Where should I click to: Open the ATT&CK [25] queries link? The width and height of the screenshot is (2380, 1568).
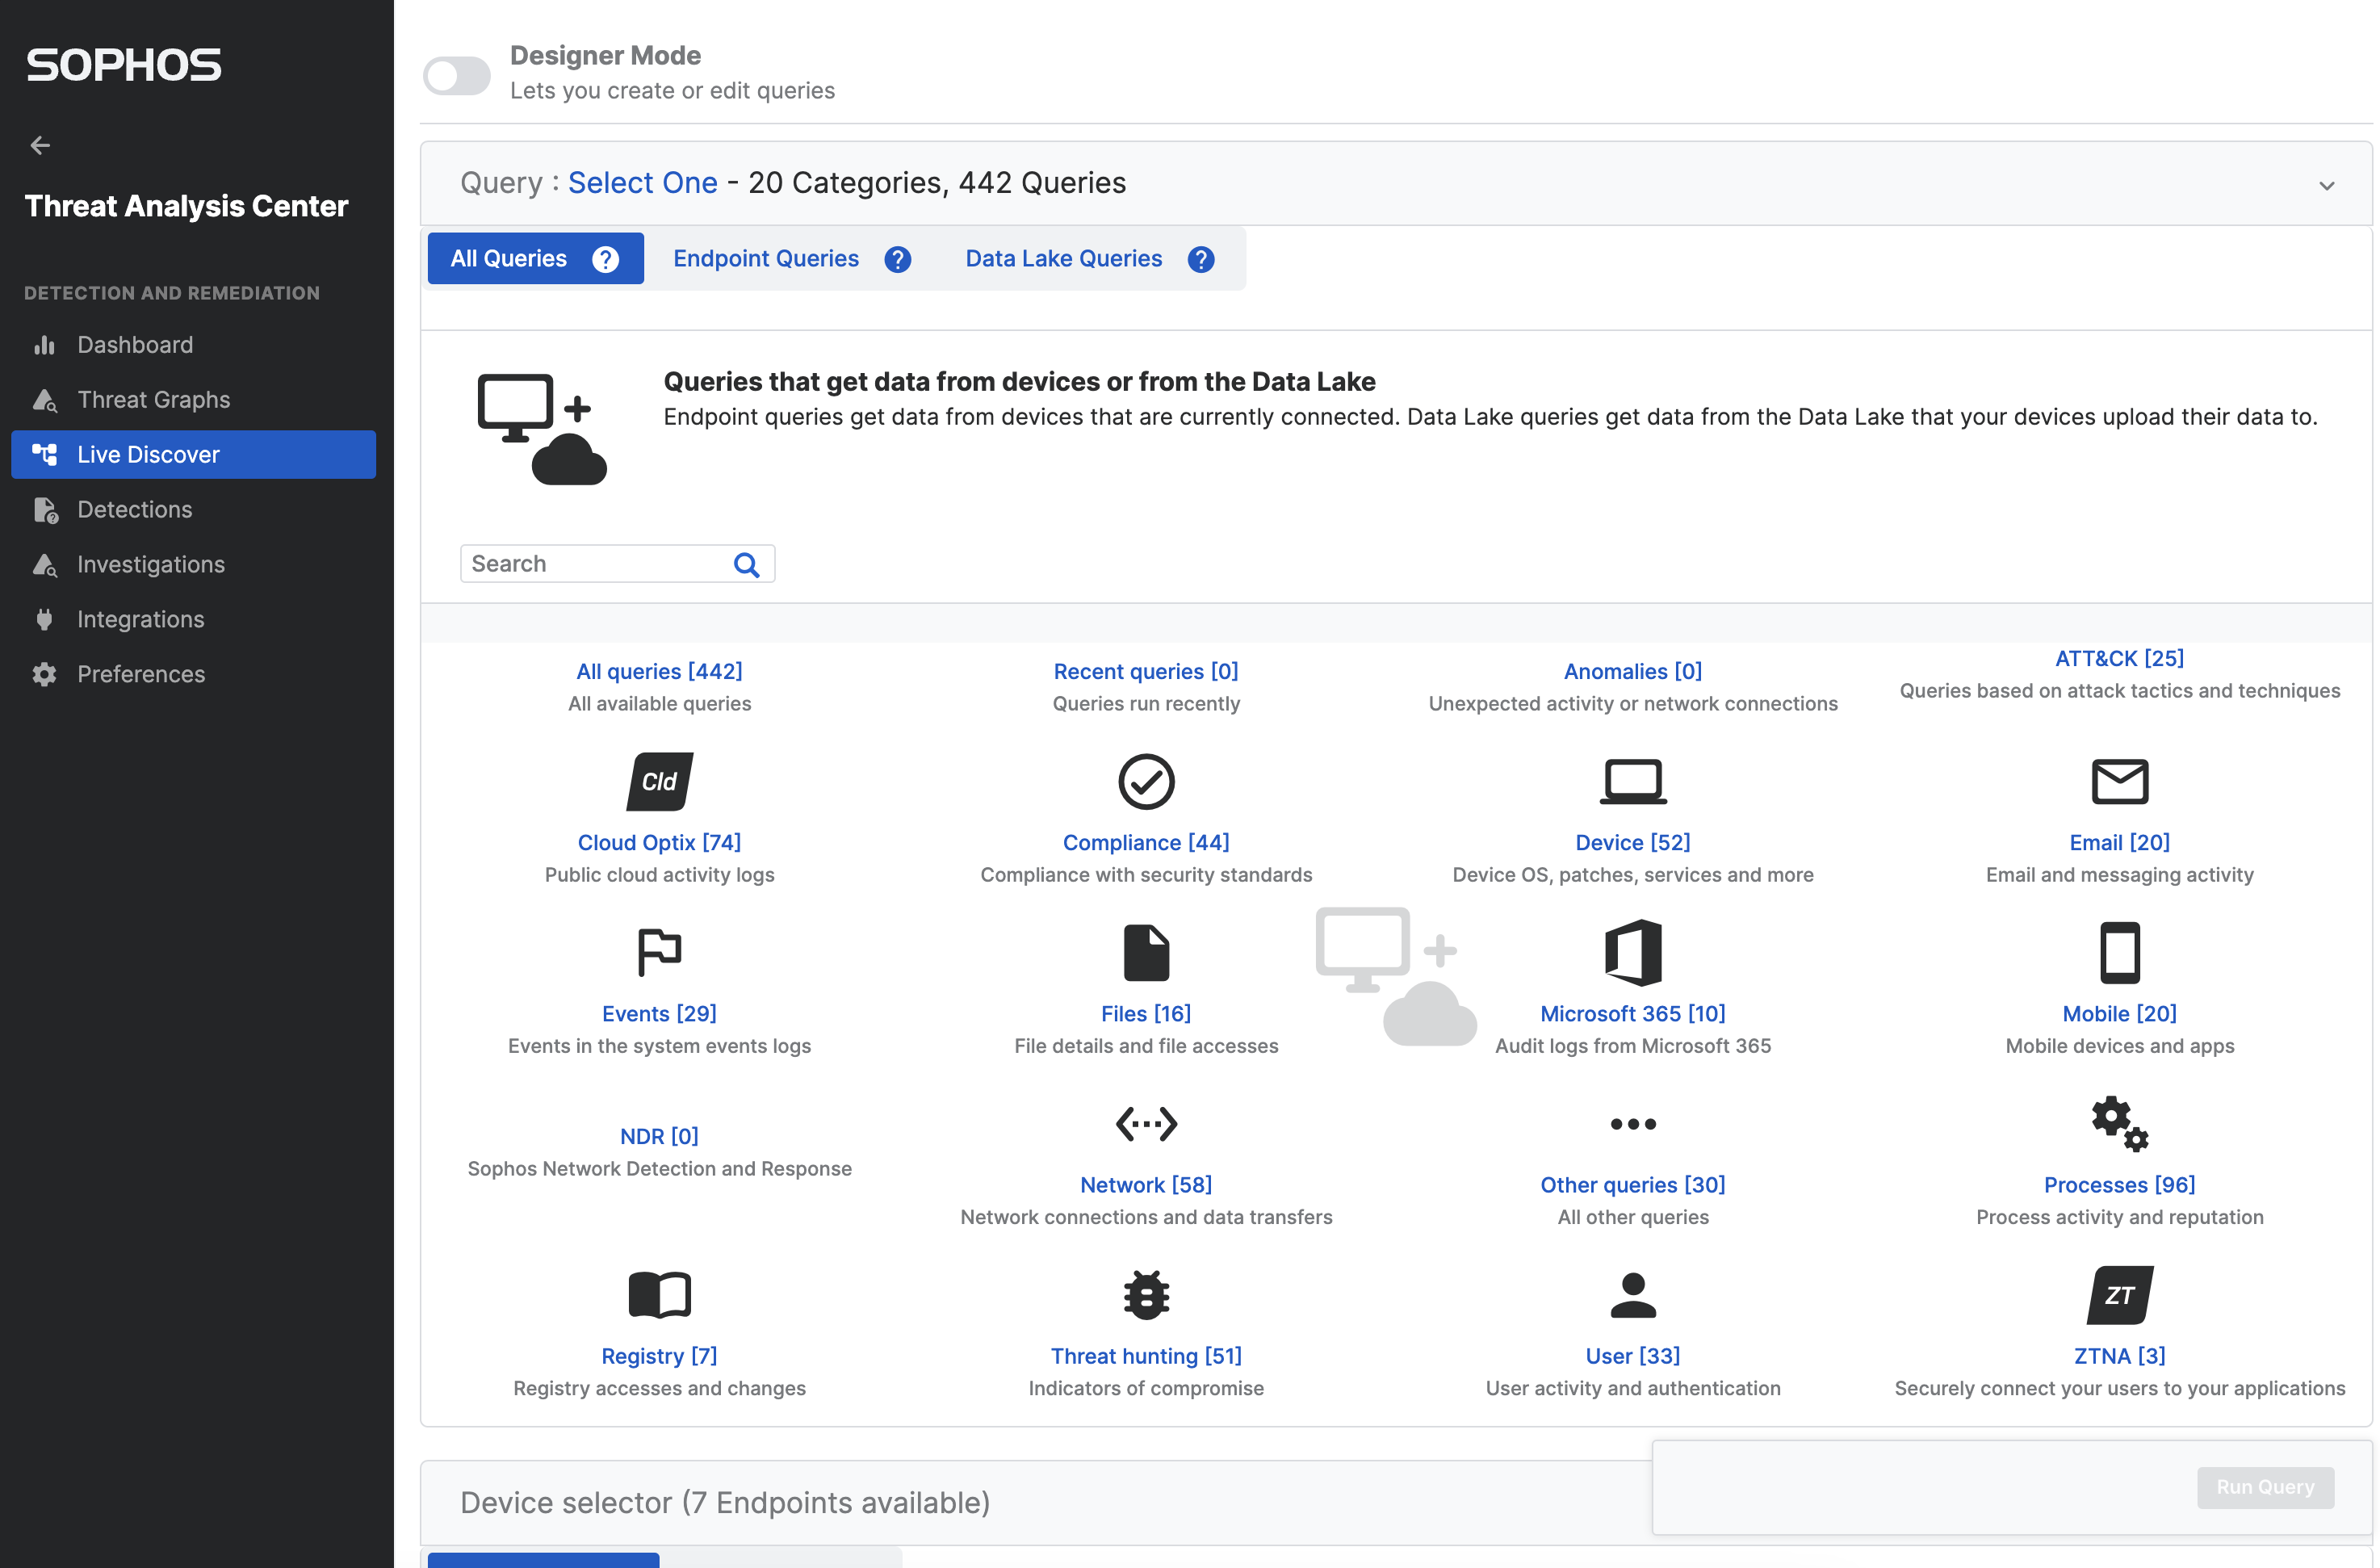tap(2119, 659)
